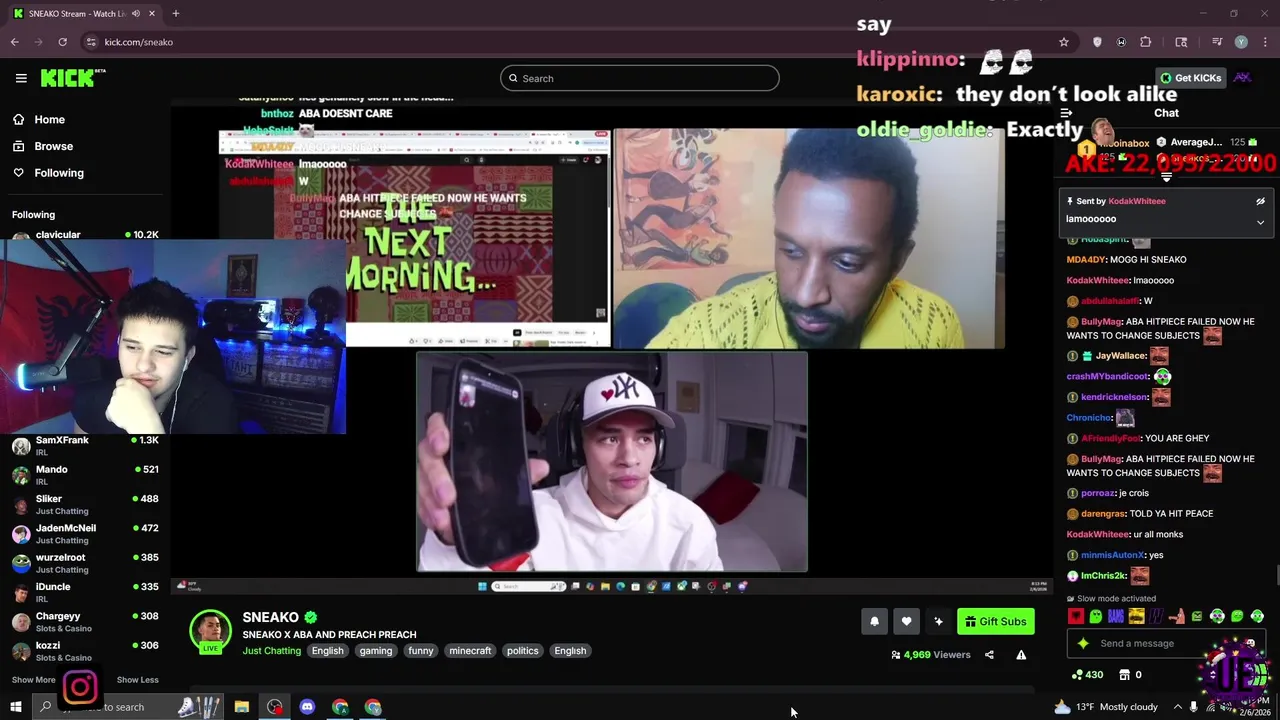Click the SNEAKO live avatar
This screenshot has height=720, width=1280.
pos(210,631)
